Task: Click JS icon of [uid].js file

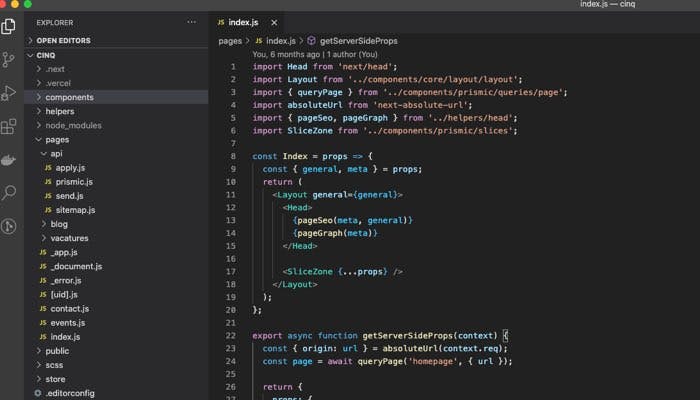Action: pyautogui.click(x=43, y=295)
